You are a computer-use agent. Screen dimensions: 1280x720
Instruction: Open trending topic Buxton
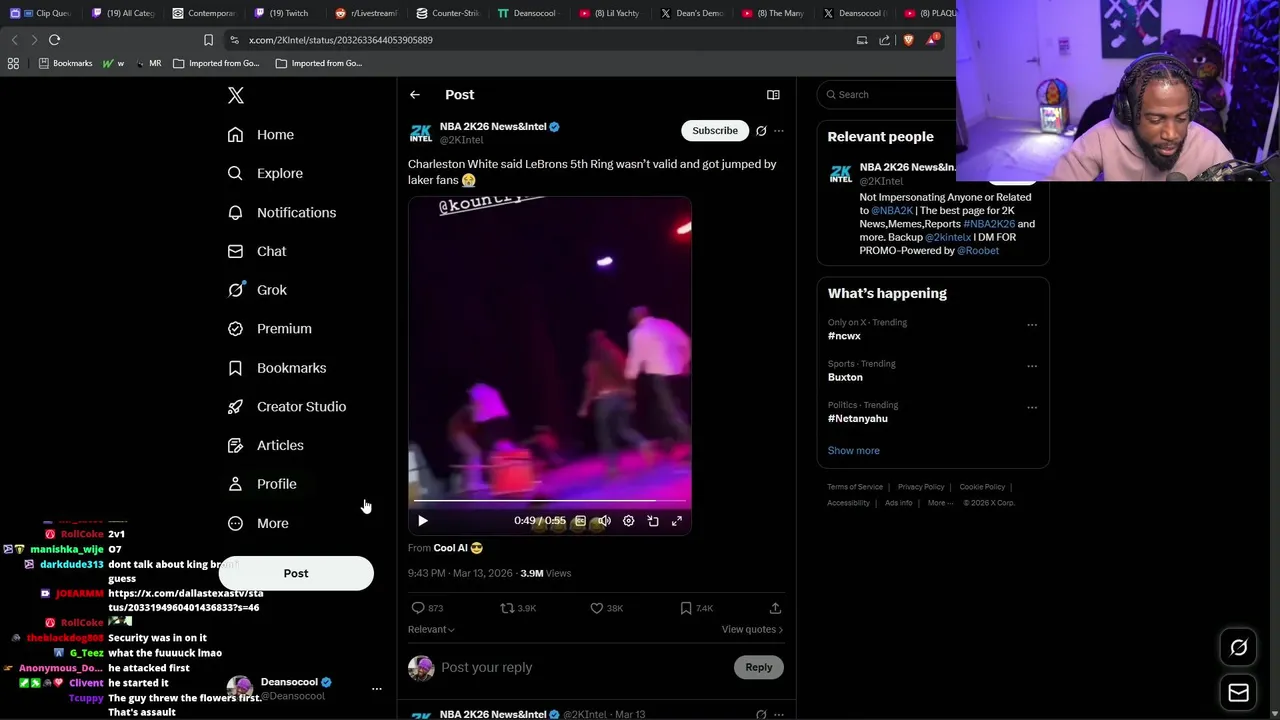[x=845, y=378]
